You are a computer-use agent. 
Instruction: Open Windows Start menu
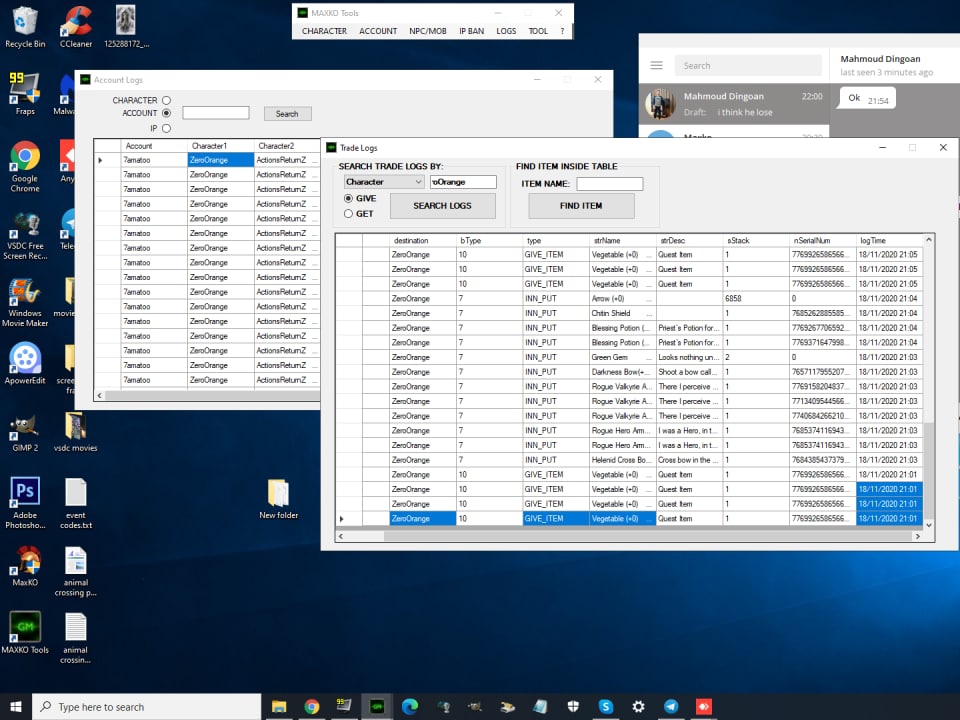click(x=16, y=707)
